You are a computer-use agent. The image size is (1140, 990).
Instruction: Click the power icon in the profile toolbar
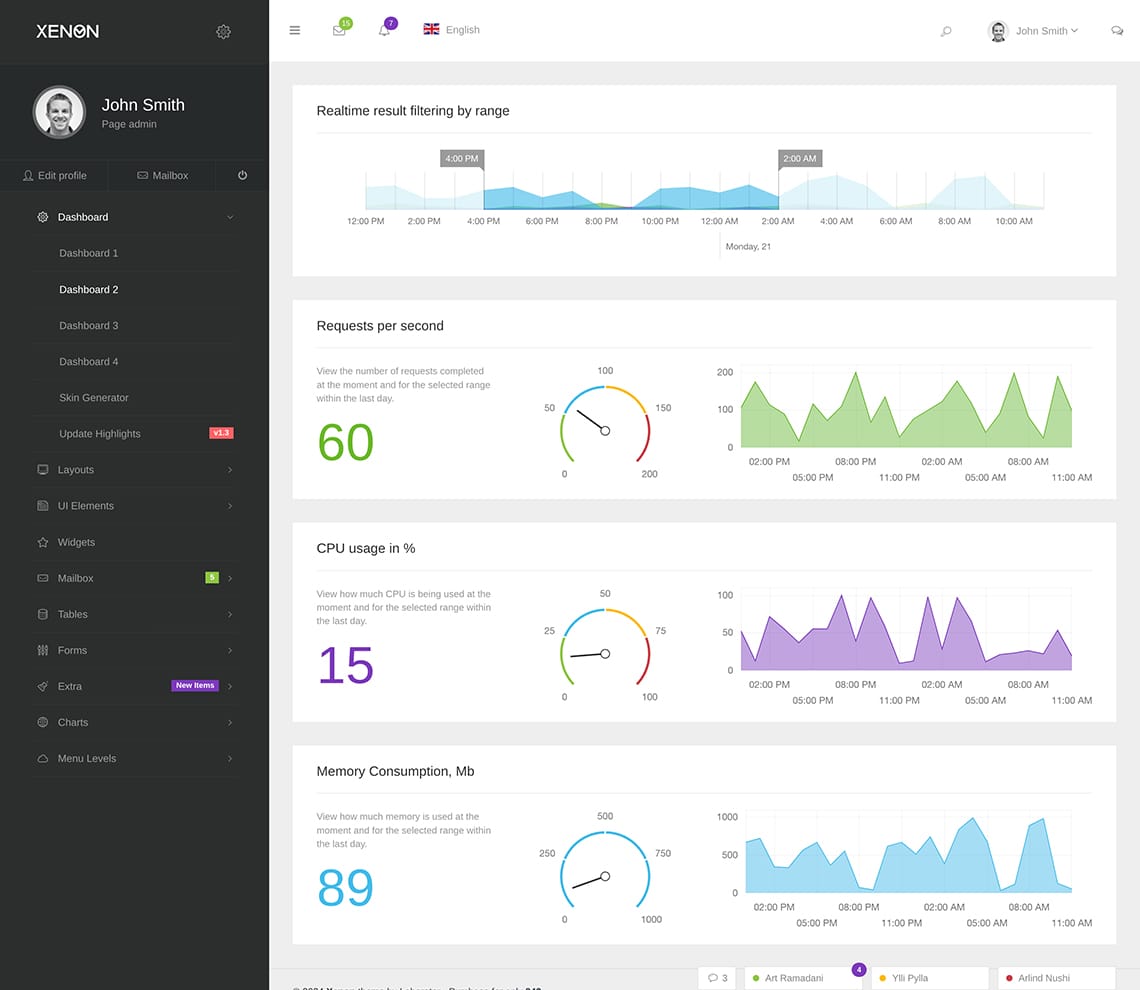(241, 175)
